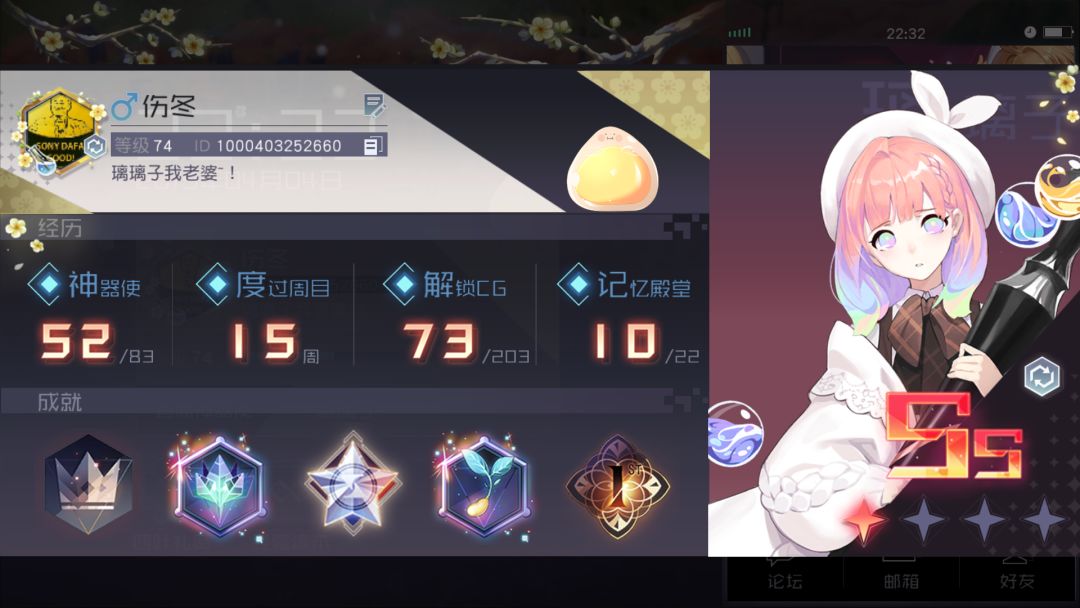Select the sprout seed achievement badge
Viewport: 1080px width, 608px height.
tap(484, 485)
